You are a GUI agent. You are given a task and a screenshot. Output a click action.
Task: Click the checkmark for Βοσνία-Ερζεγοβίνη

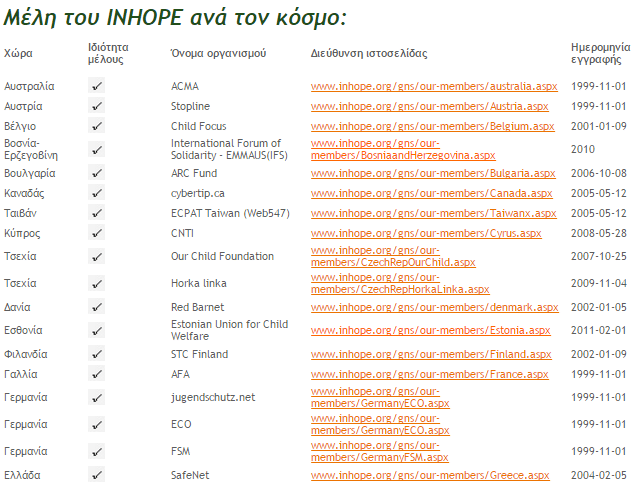click(x=96, y=149)
